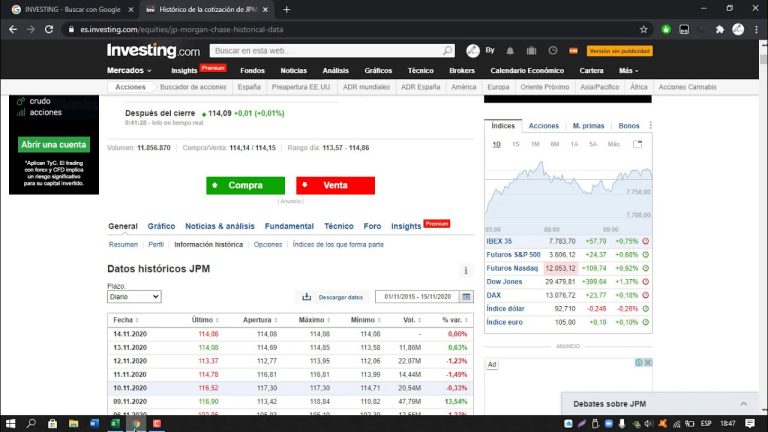
Task: Click the green Compra button
Action: coord(245,185)
